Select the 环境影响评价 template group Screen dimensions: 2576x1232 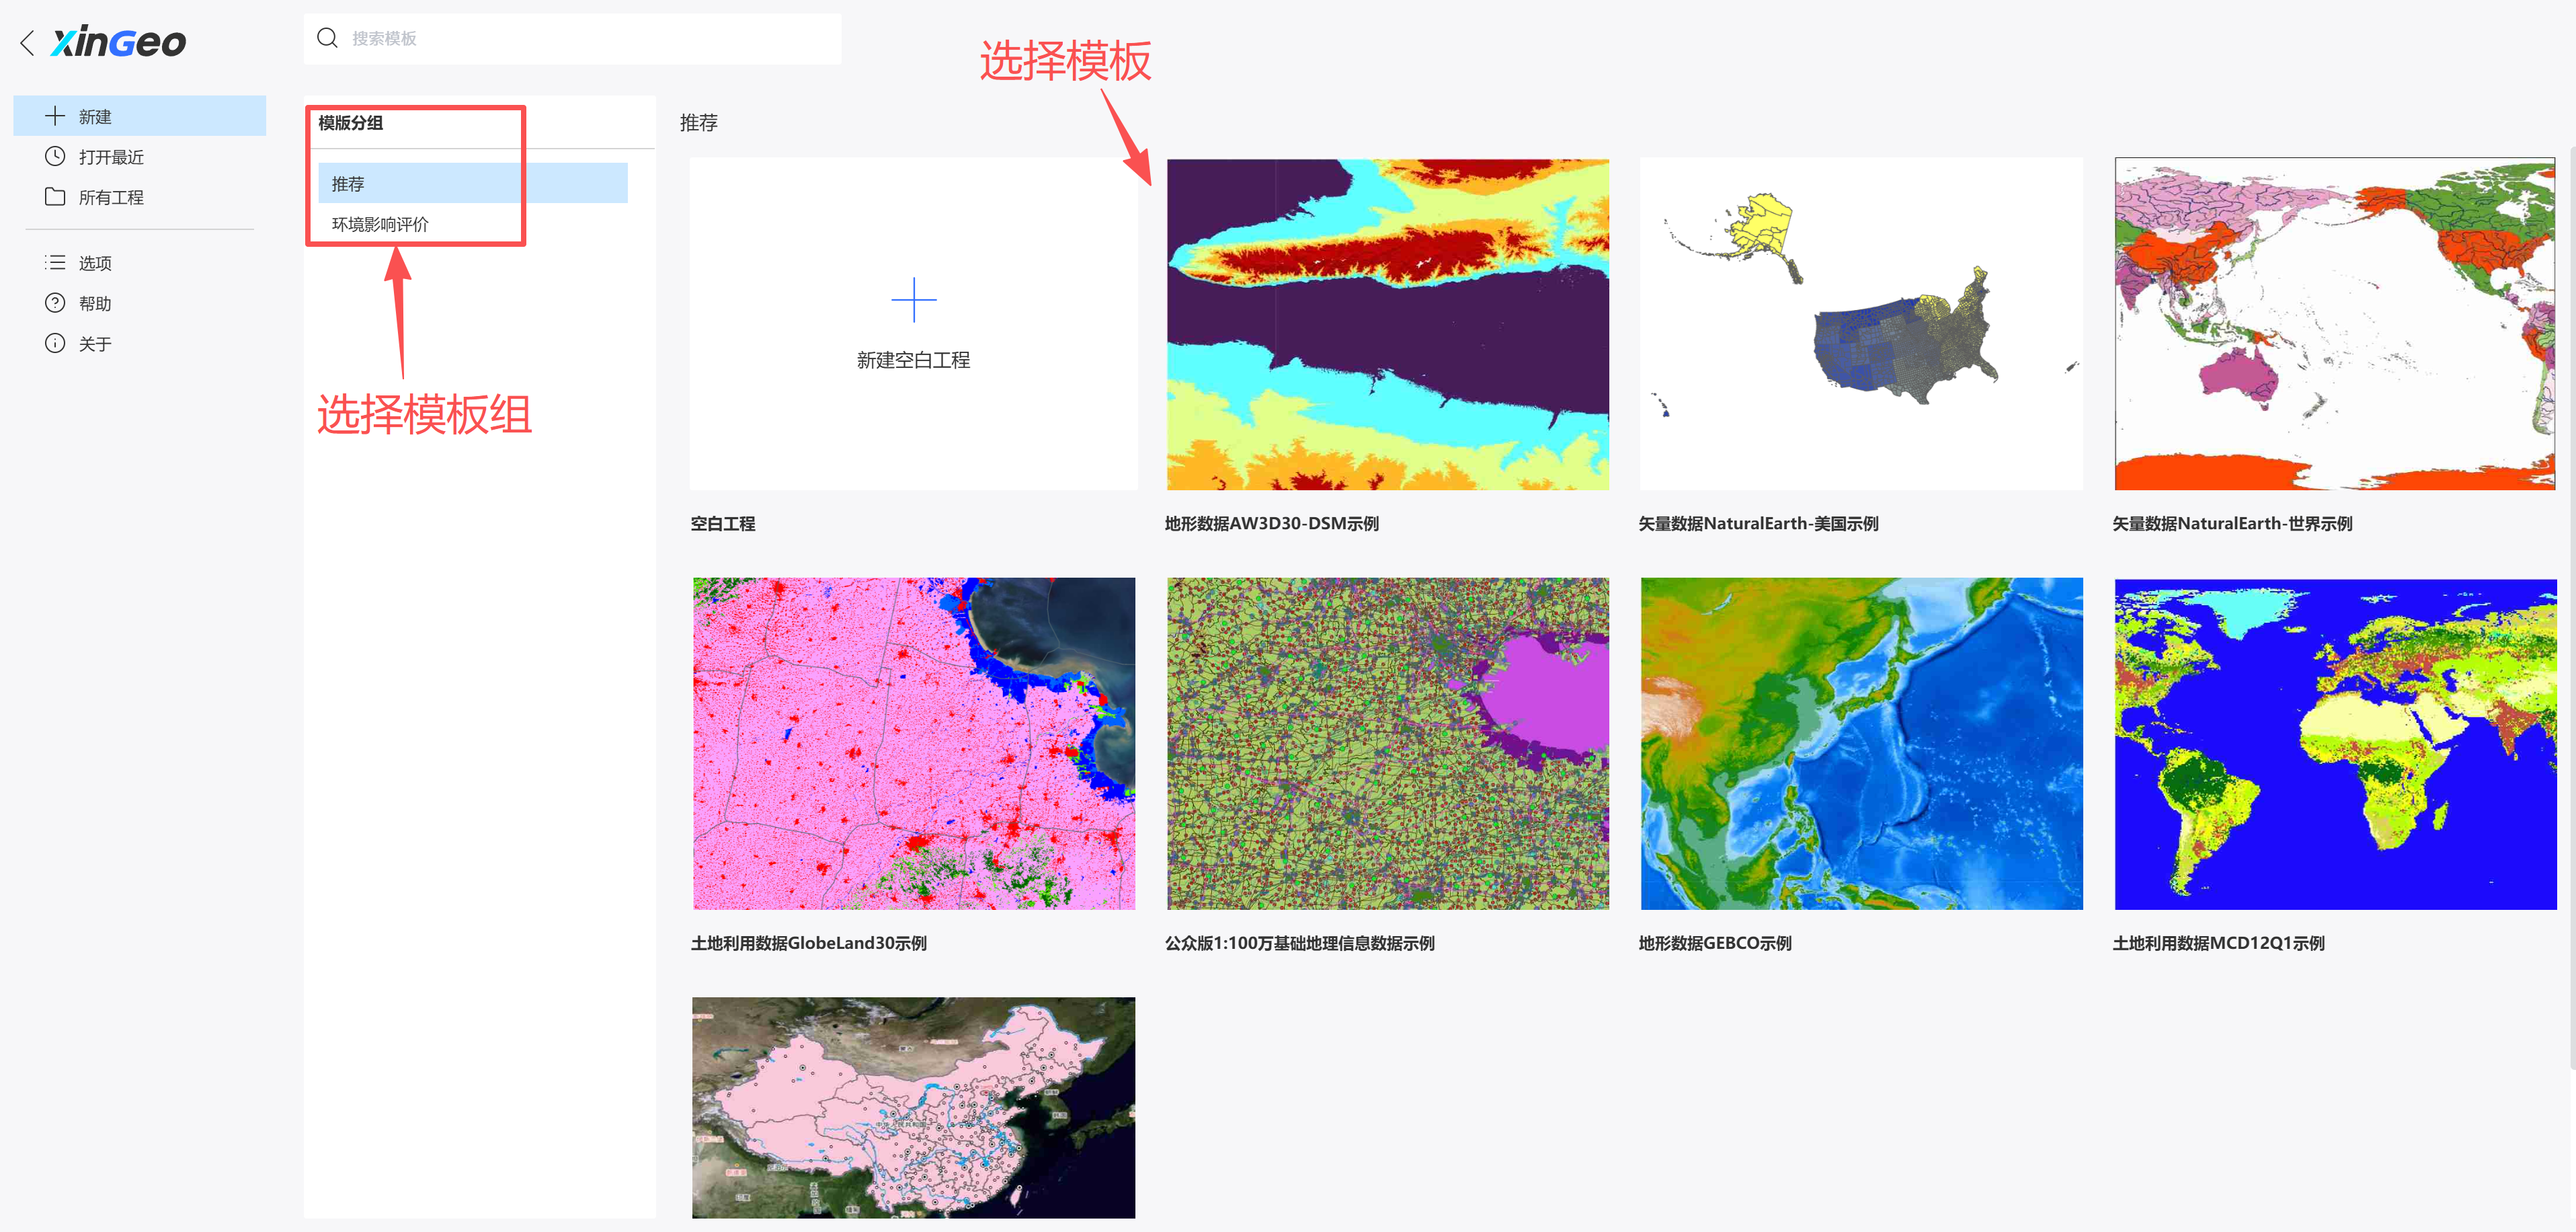tap(380, 224)
